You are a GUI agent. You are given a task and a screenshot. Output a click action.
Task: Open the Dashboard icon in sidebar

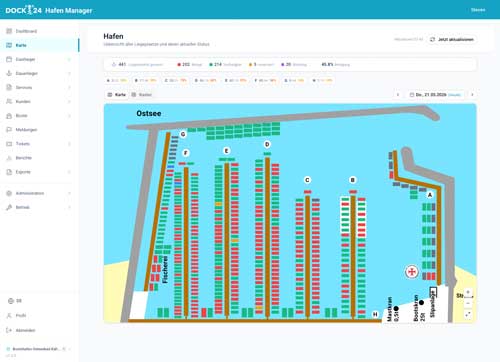point(9,31)
